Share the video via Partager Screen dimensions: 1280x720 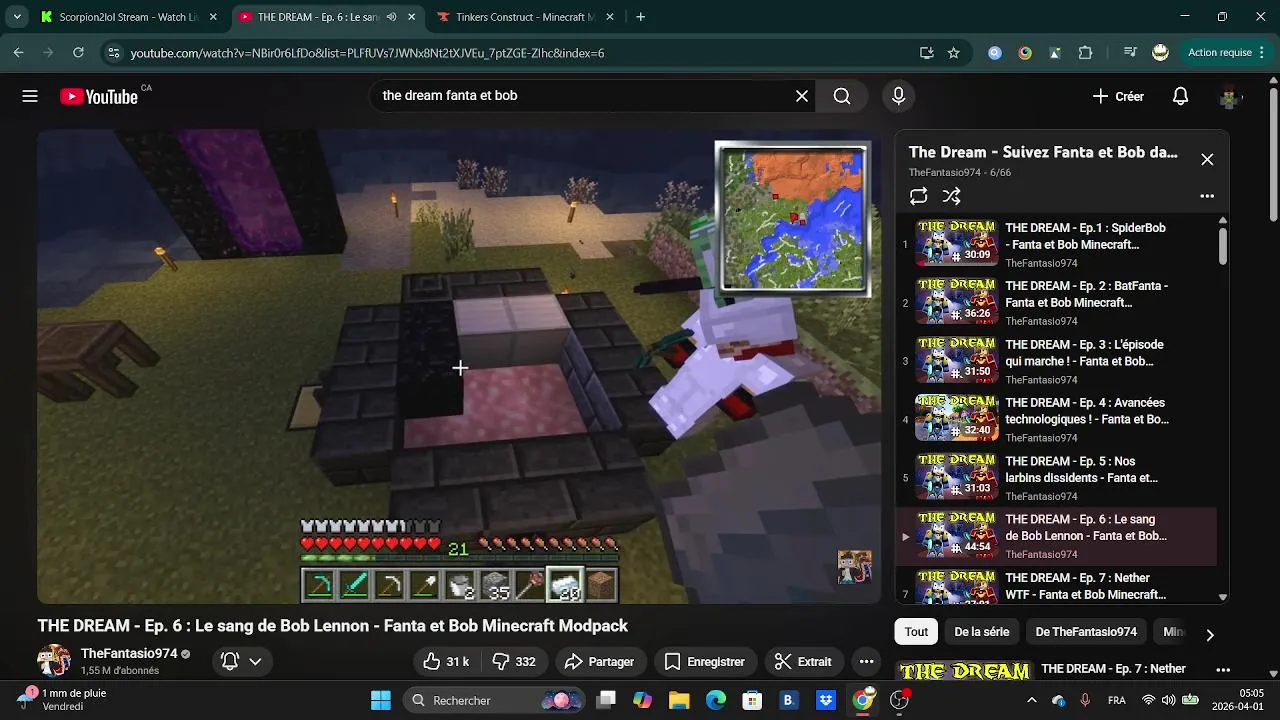pyautogui.click(x=599, y=661)
